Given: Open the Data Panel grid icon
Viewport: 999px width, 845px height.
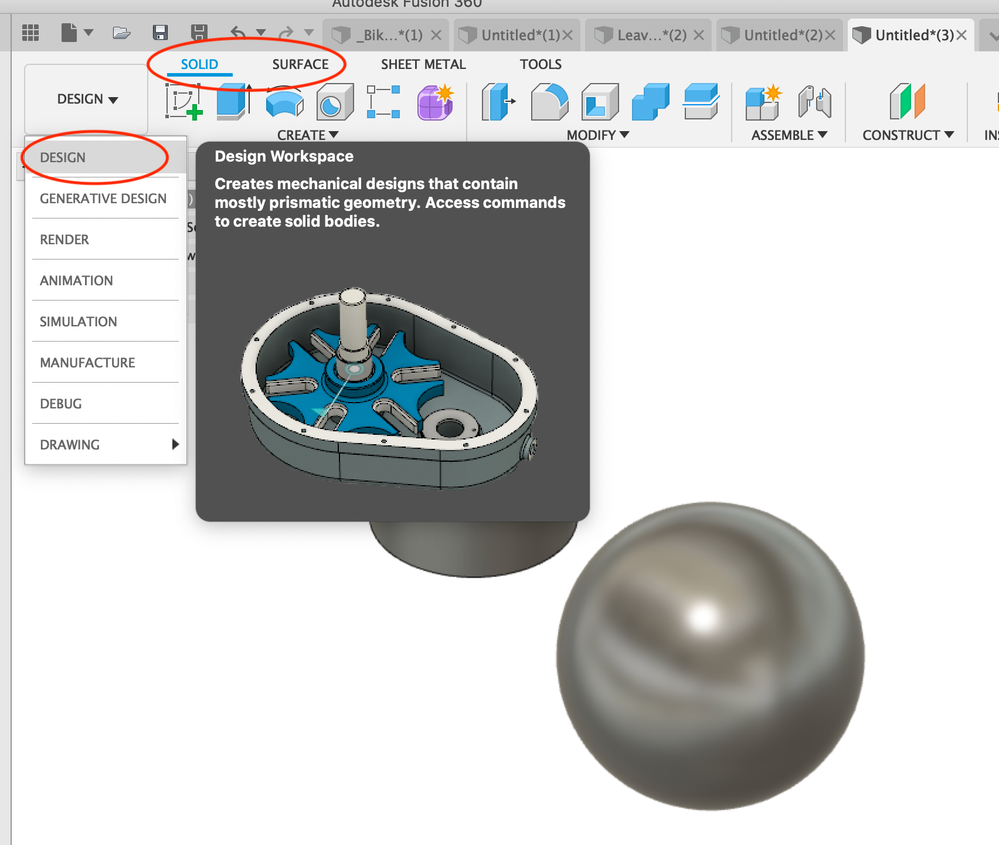Looking at the screenshot, I should point(31,32).
